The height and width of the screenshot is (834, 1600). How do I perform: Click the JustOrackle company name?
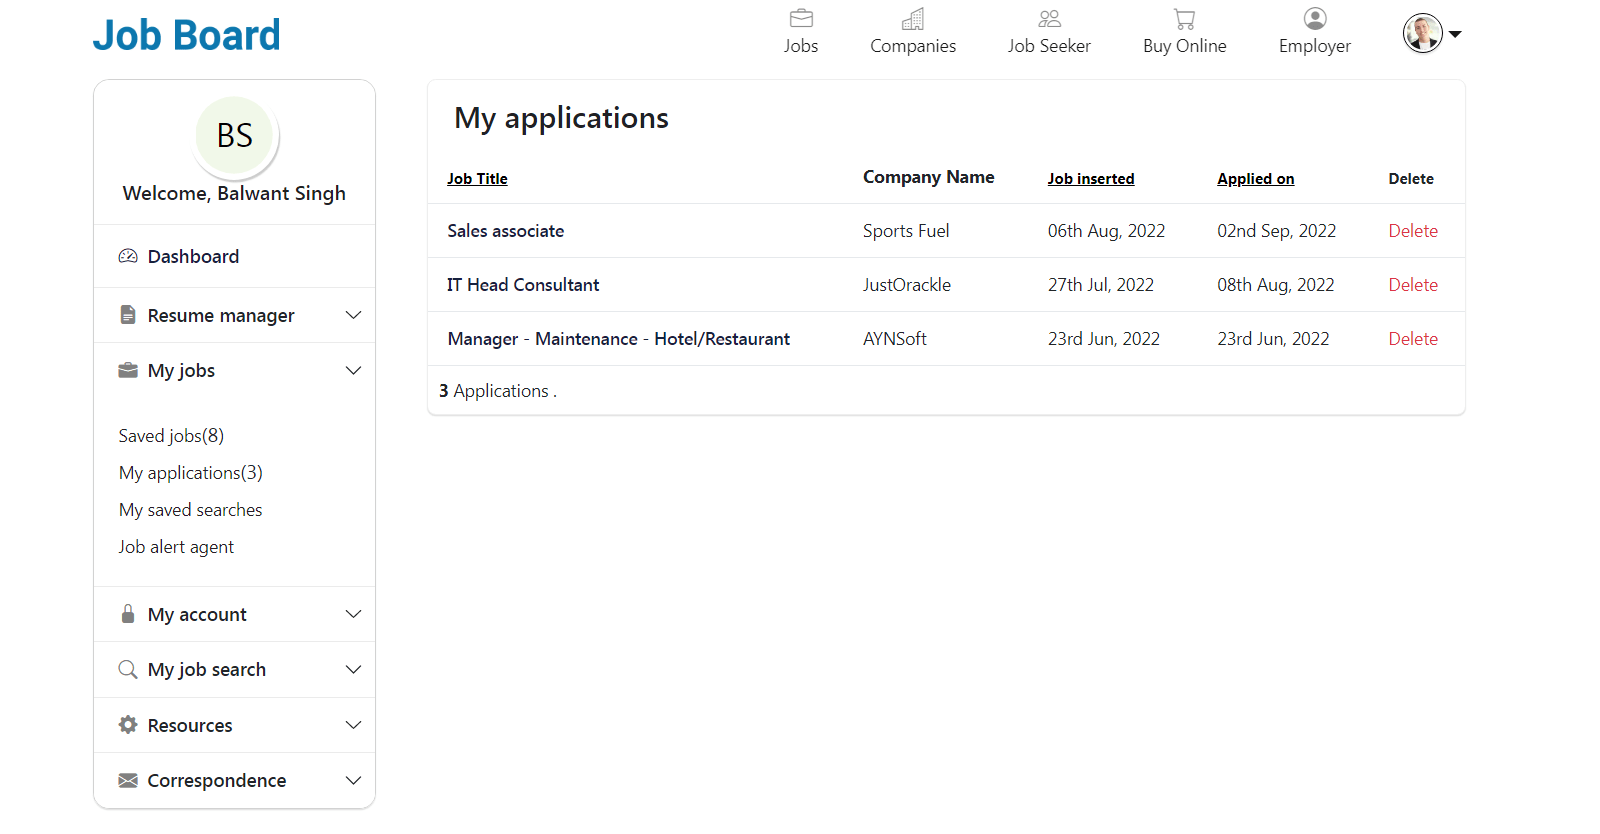coord(907,285)
